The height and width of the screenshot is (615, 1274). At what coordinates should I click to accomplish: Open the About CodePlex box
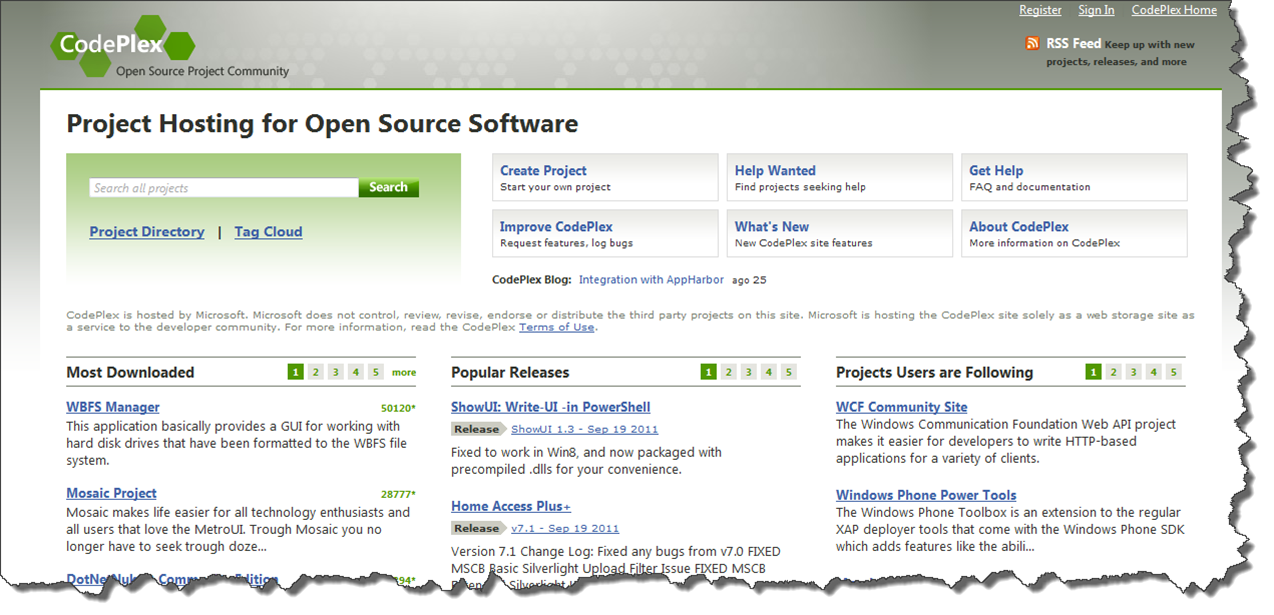pyautogui.click(x=1074, y=233)
